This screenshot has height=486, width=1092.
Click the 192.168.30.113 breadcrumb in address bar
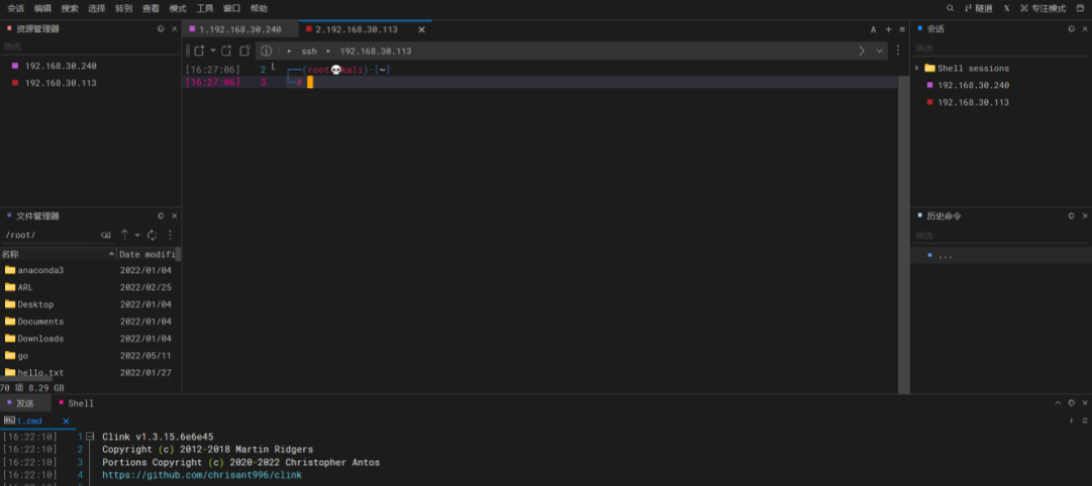(375, 51)
